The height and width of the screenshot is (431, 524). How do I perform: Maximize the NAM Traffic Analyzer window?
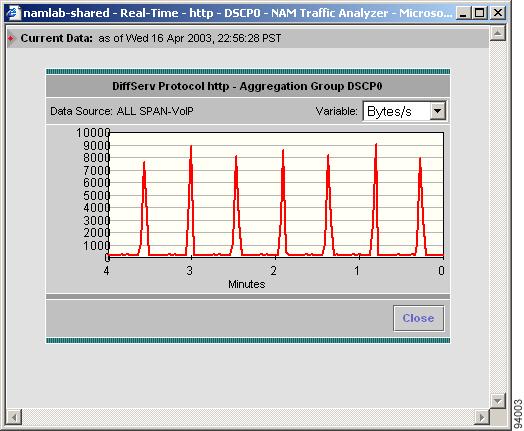480,13
